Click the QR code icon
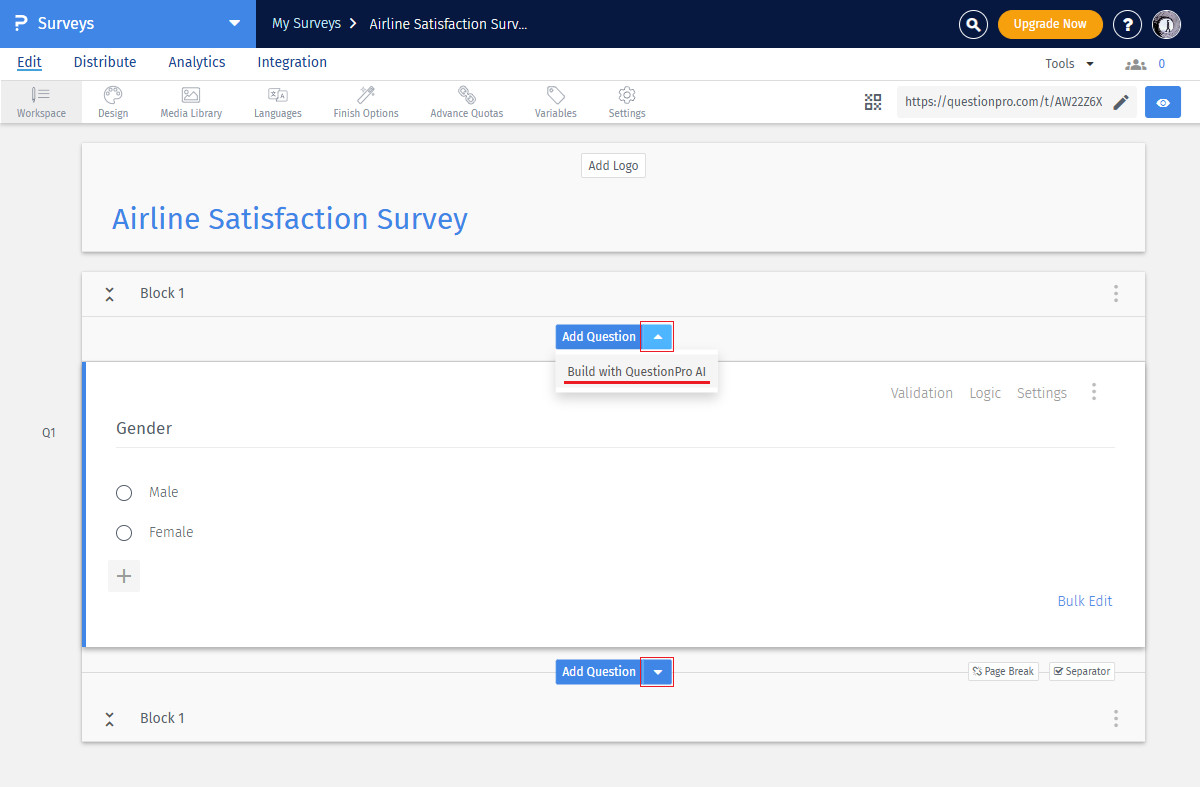 point(873,102)
